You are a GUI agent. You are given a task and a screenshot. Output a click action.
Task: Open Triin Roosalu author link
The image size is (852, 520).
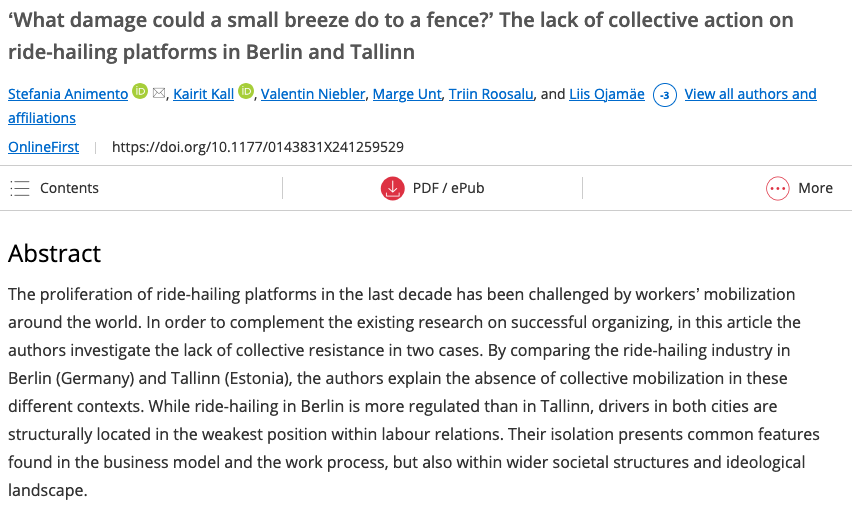coord(491,94)
